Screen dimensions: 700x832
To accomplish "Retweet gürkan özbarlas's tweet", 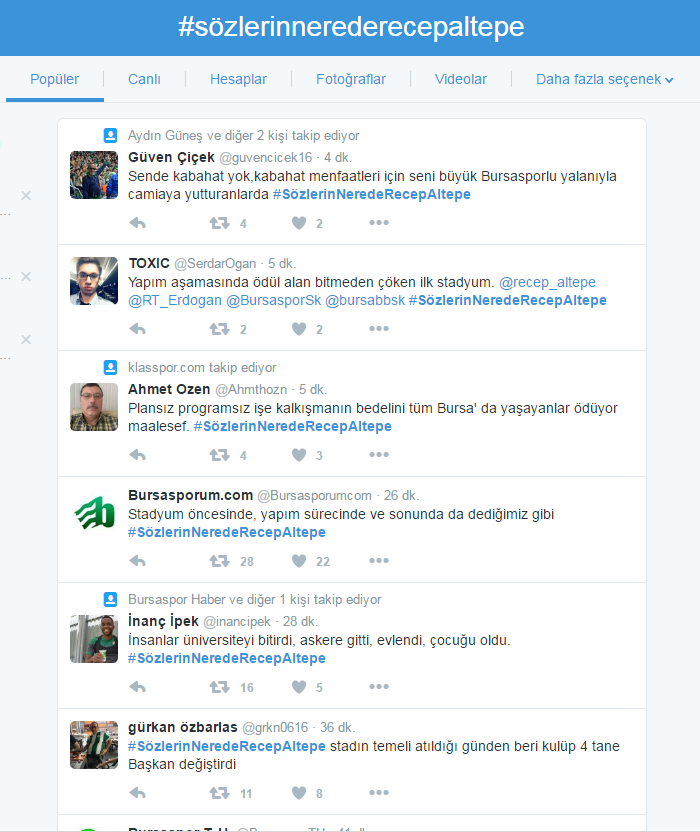I will pyautogui.click(x=219, y=793).
